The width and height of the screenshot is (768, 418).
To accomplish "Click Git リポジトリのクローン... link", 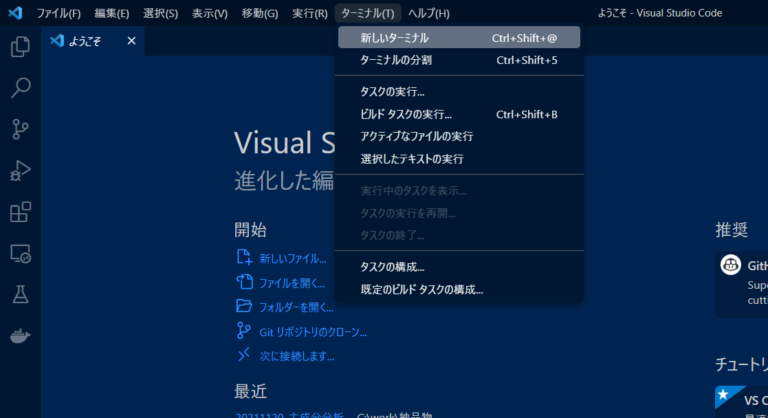I will [x=312, y=331].
